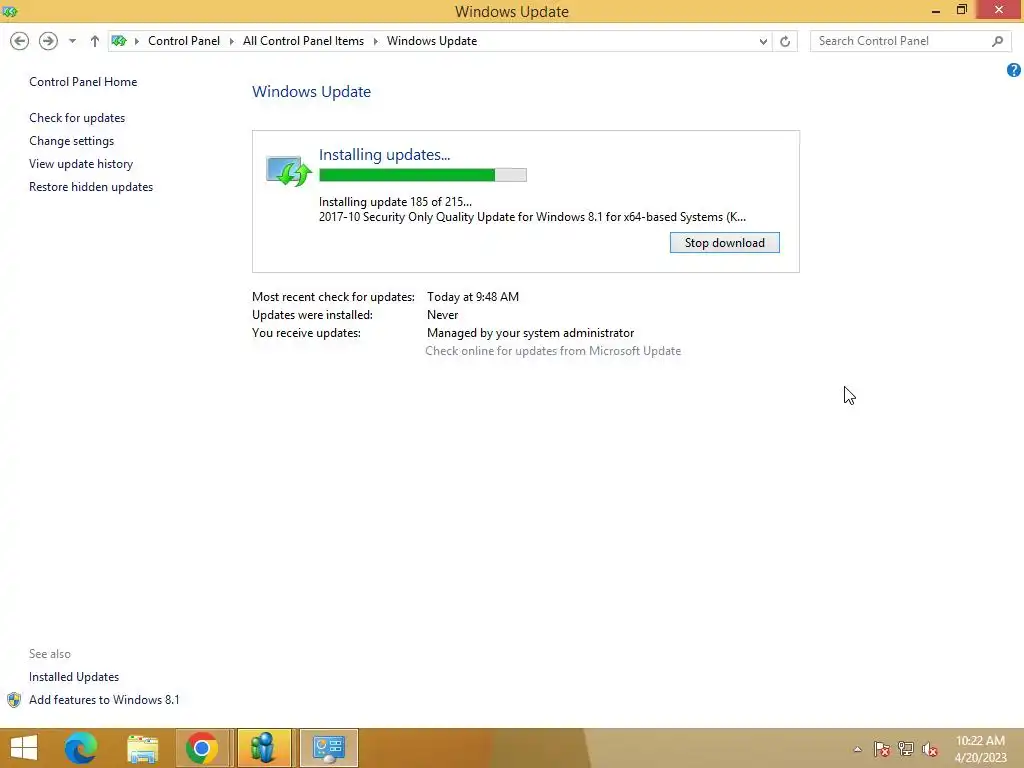Minimize the Windows Update window

point(936,11)
